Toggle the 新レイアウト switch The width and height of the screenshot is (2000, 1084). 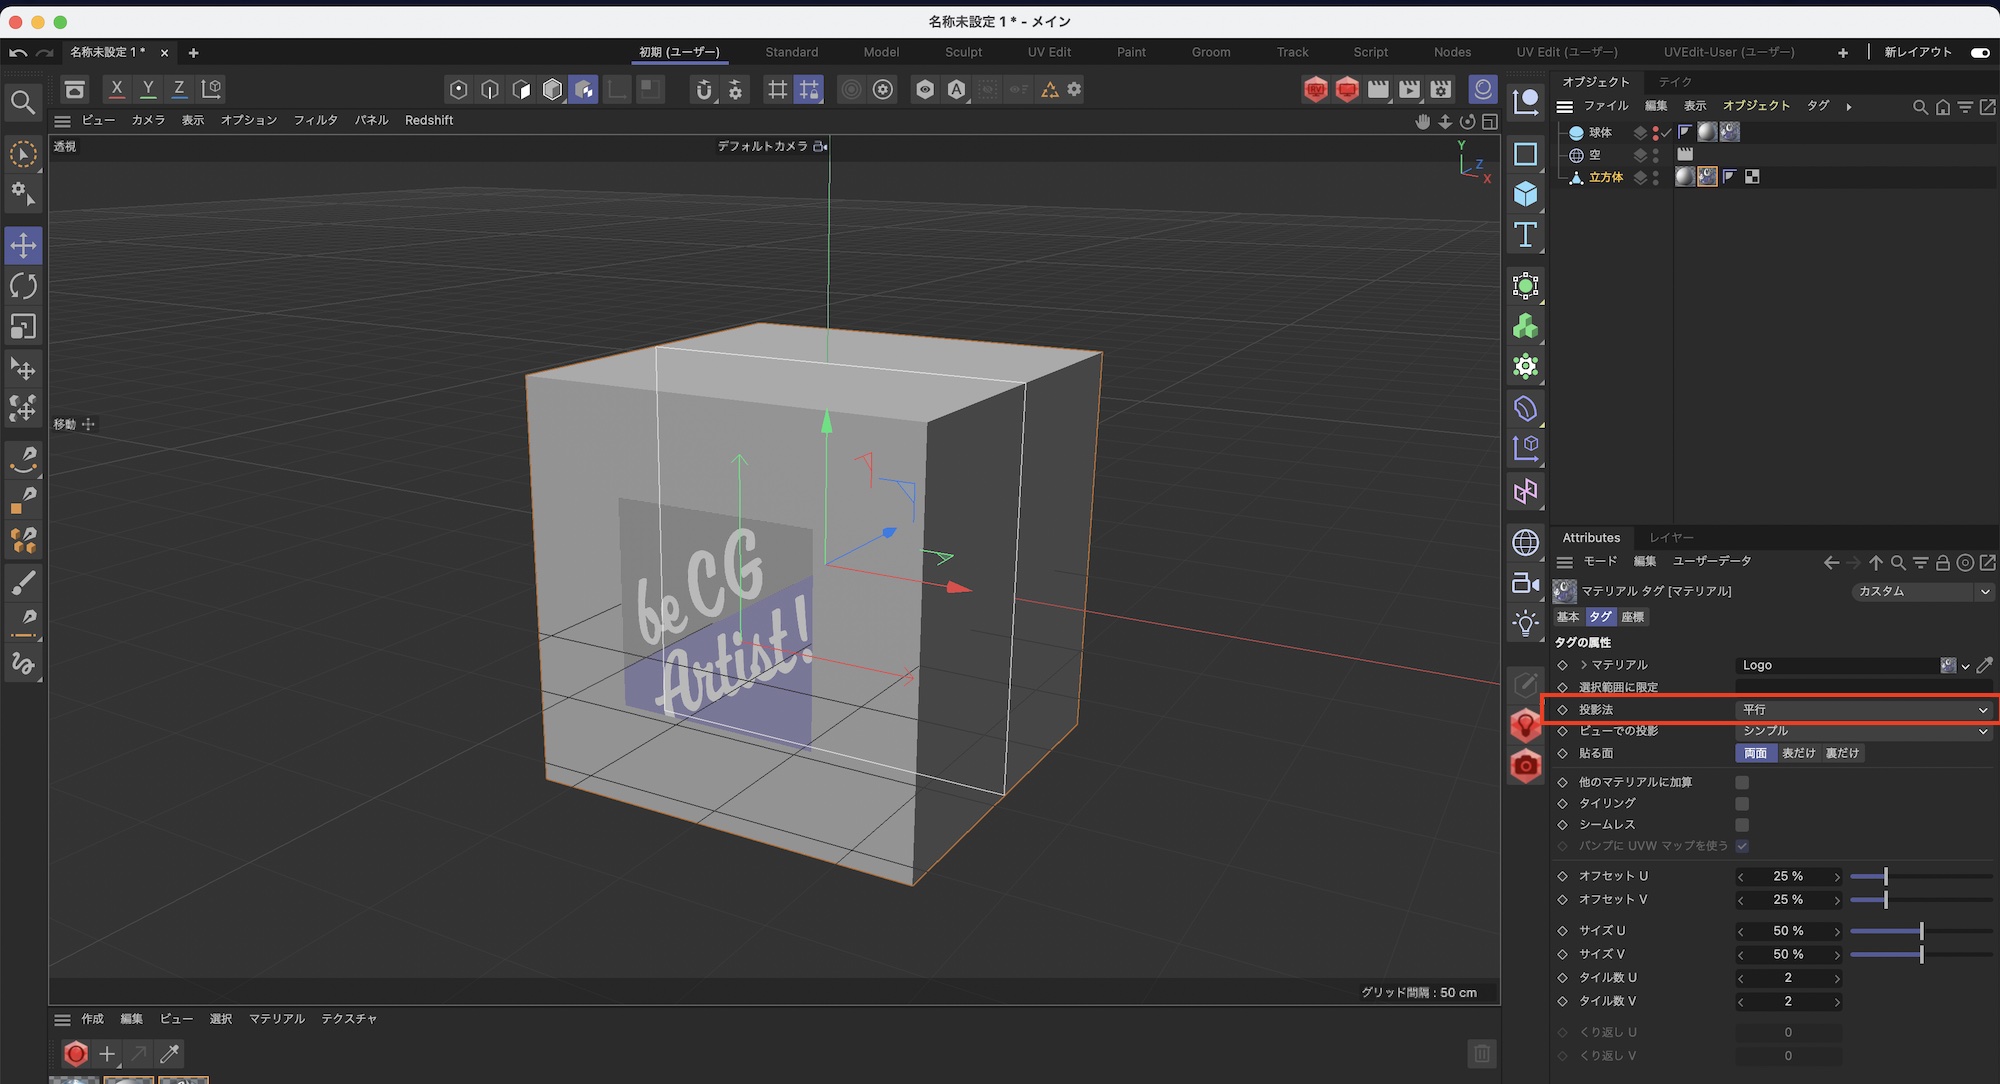(1979, 52)
